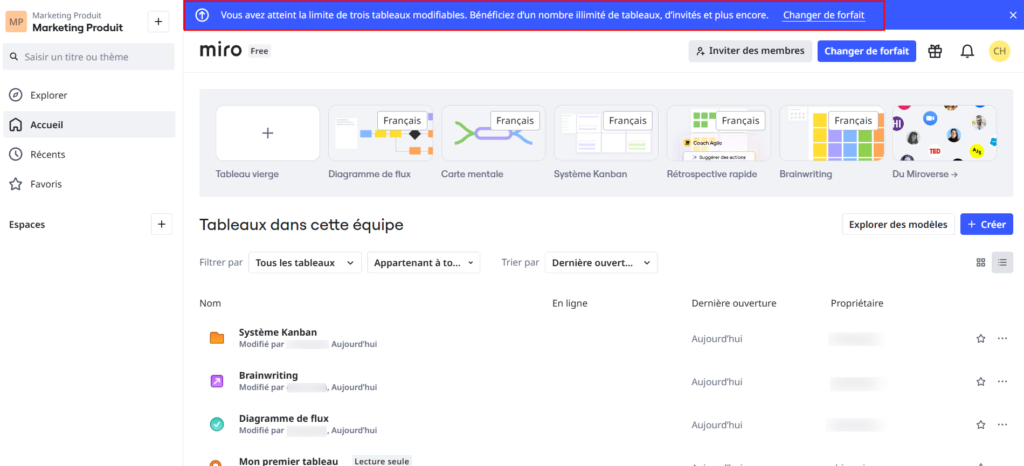Screen dimensions: 1024x466
Task: Expand the Tous les tableaux filter
Action: point(304,263)
